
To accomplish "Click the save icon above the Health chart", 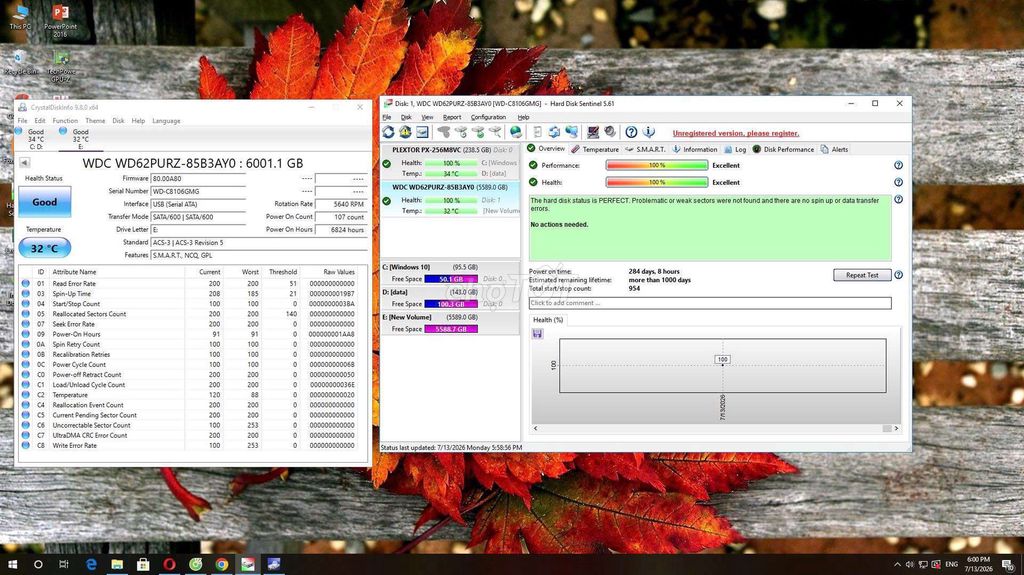I will (537, 334).
